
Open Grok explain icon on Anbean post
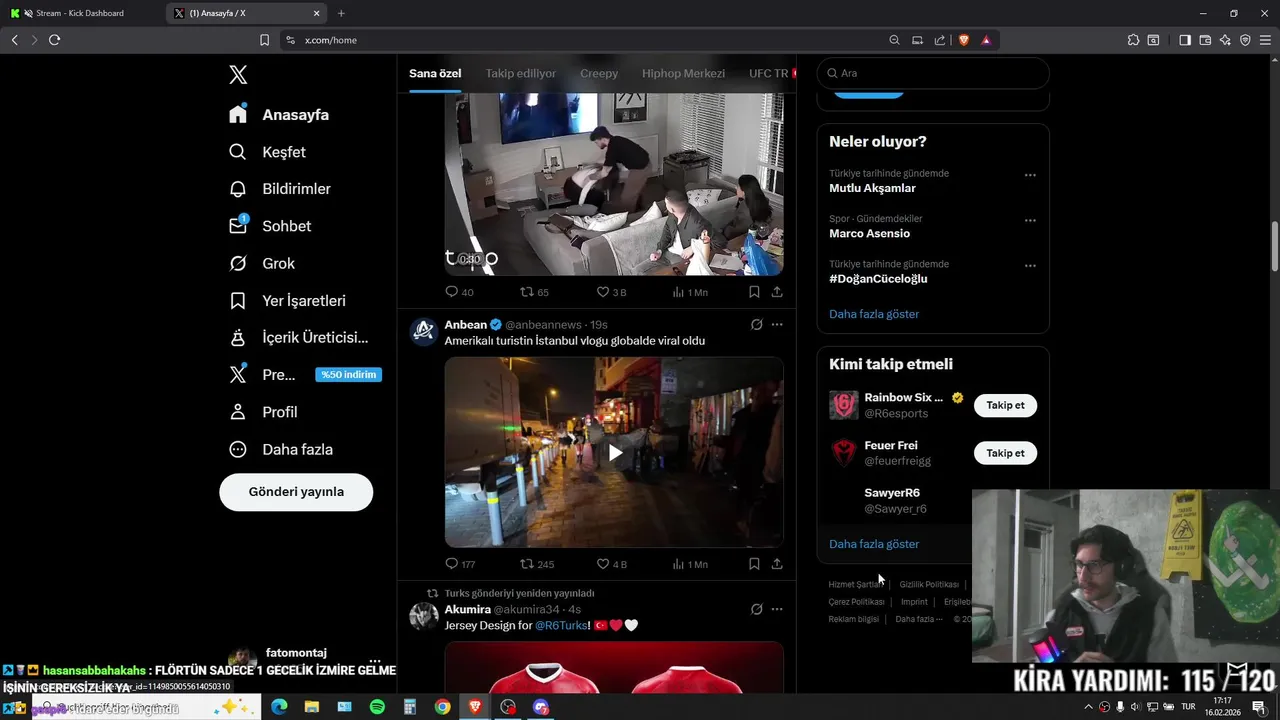pos(757,325)
